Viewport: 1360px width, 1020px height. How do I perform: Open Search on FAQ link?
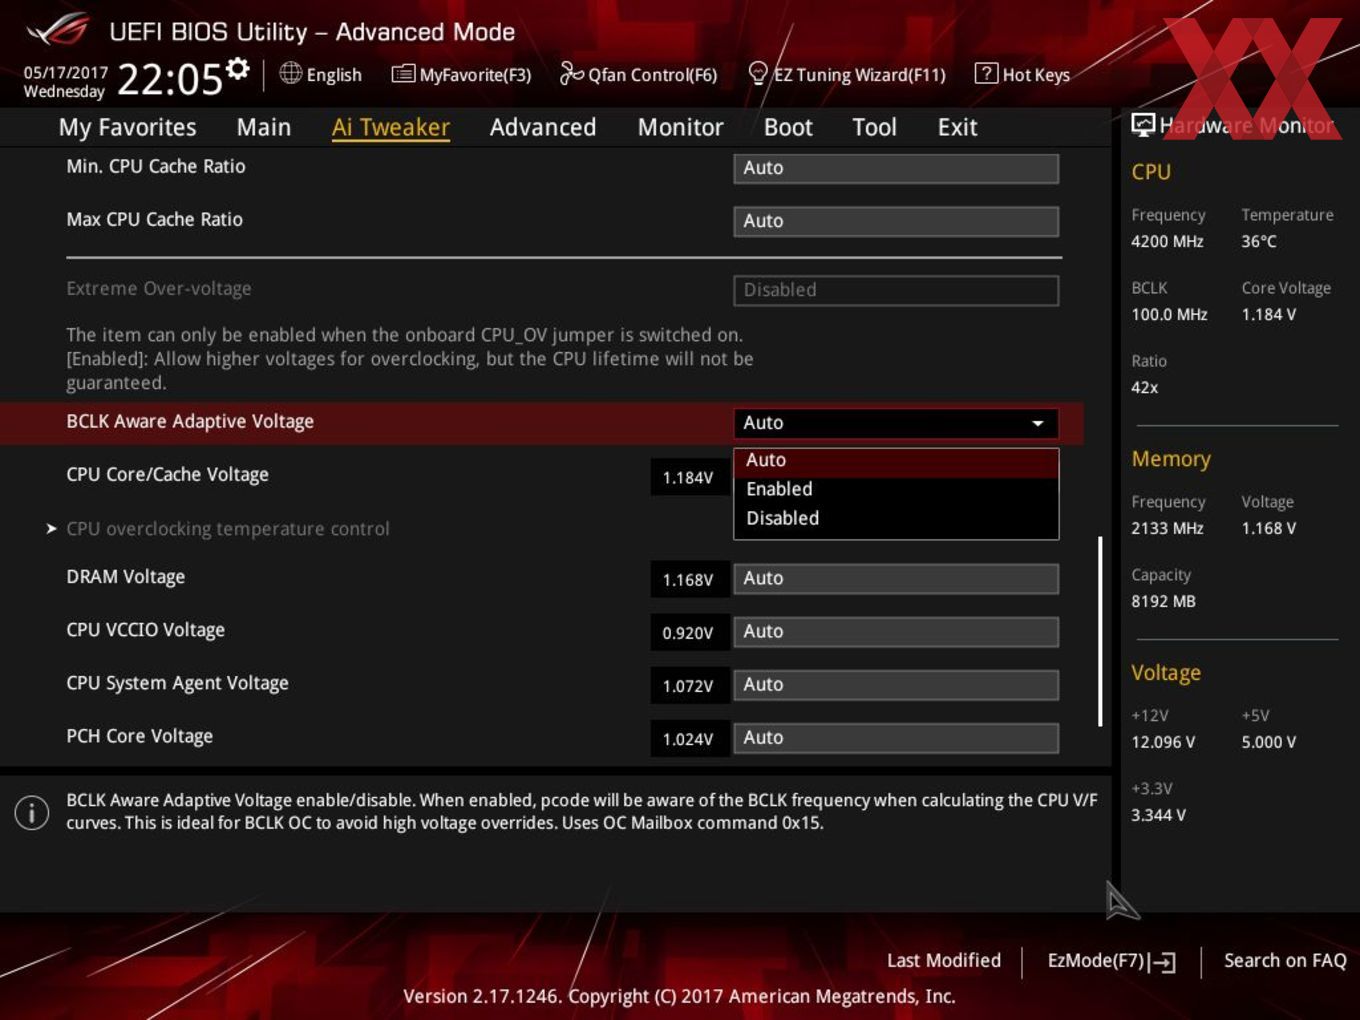[x=1285, y=961]
